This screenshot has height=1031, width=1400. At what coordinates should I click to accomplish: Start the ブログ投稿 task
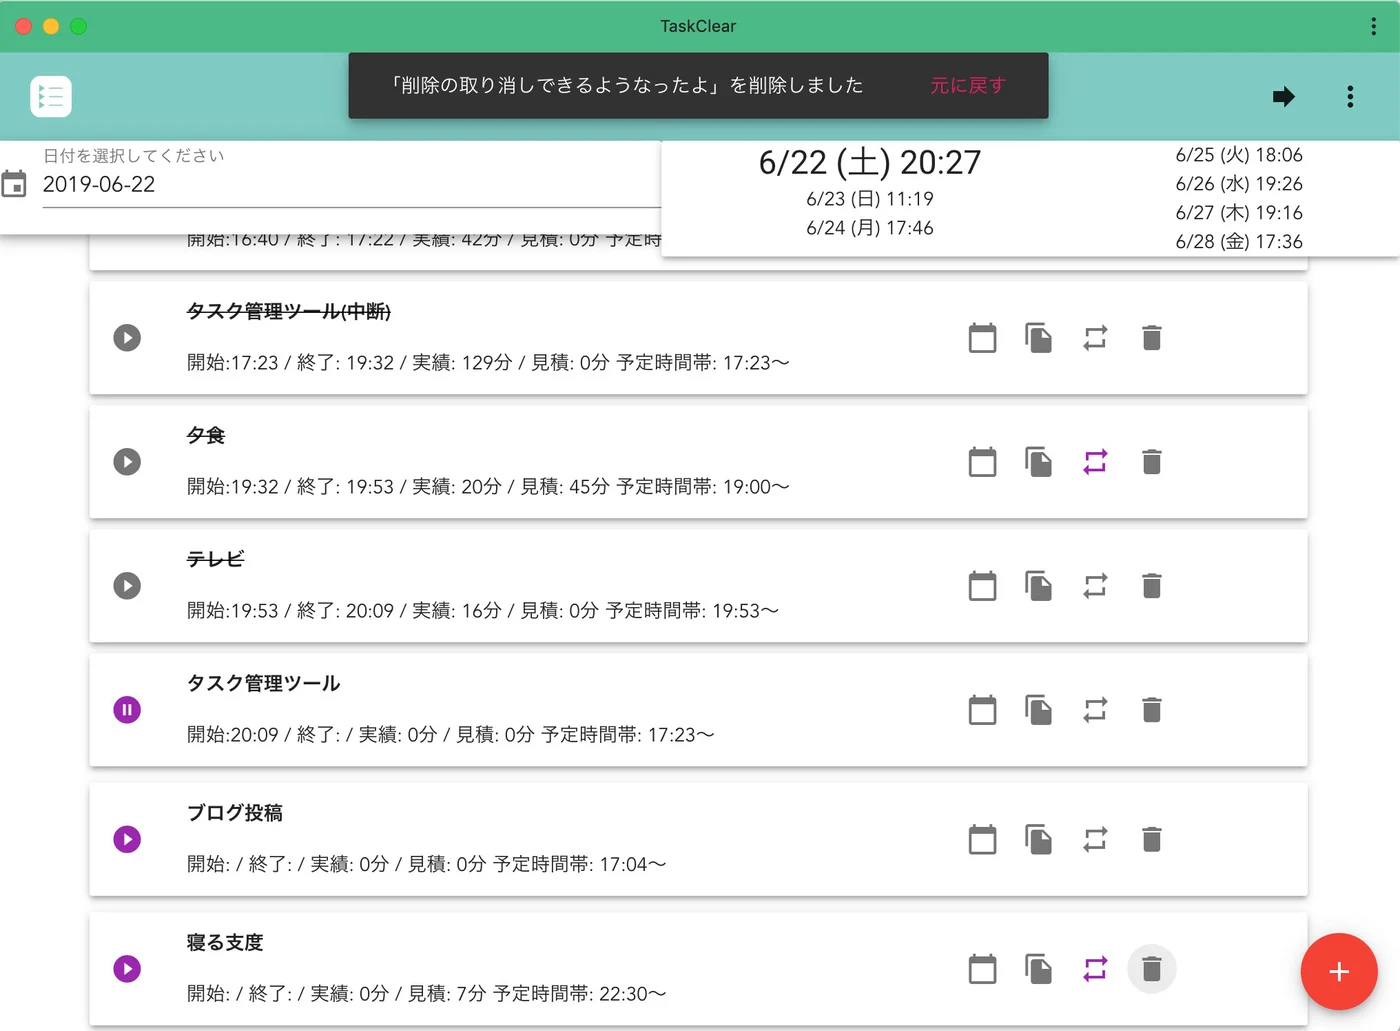[127, 839]
